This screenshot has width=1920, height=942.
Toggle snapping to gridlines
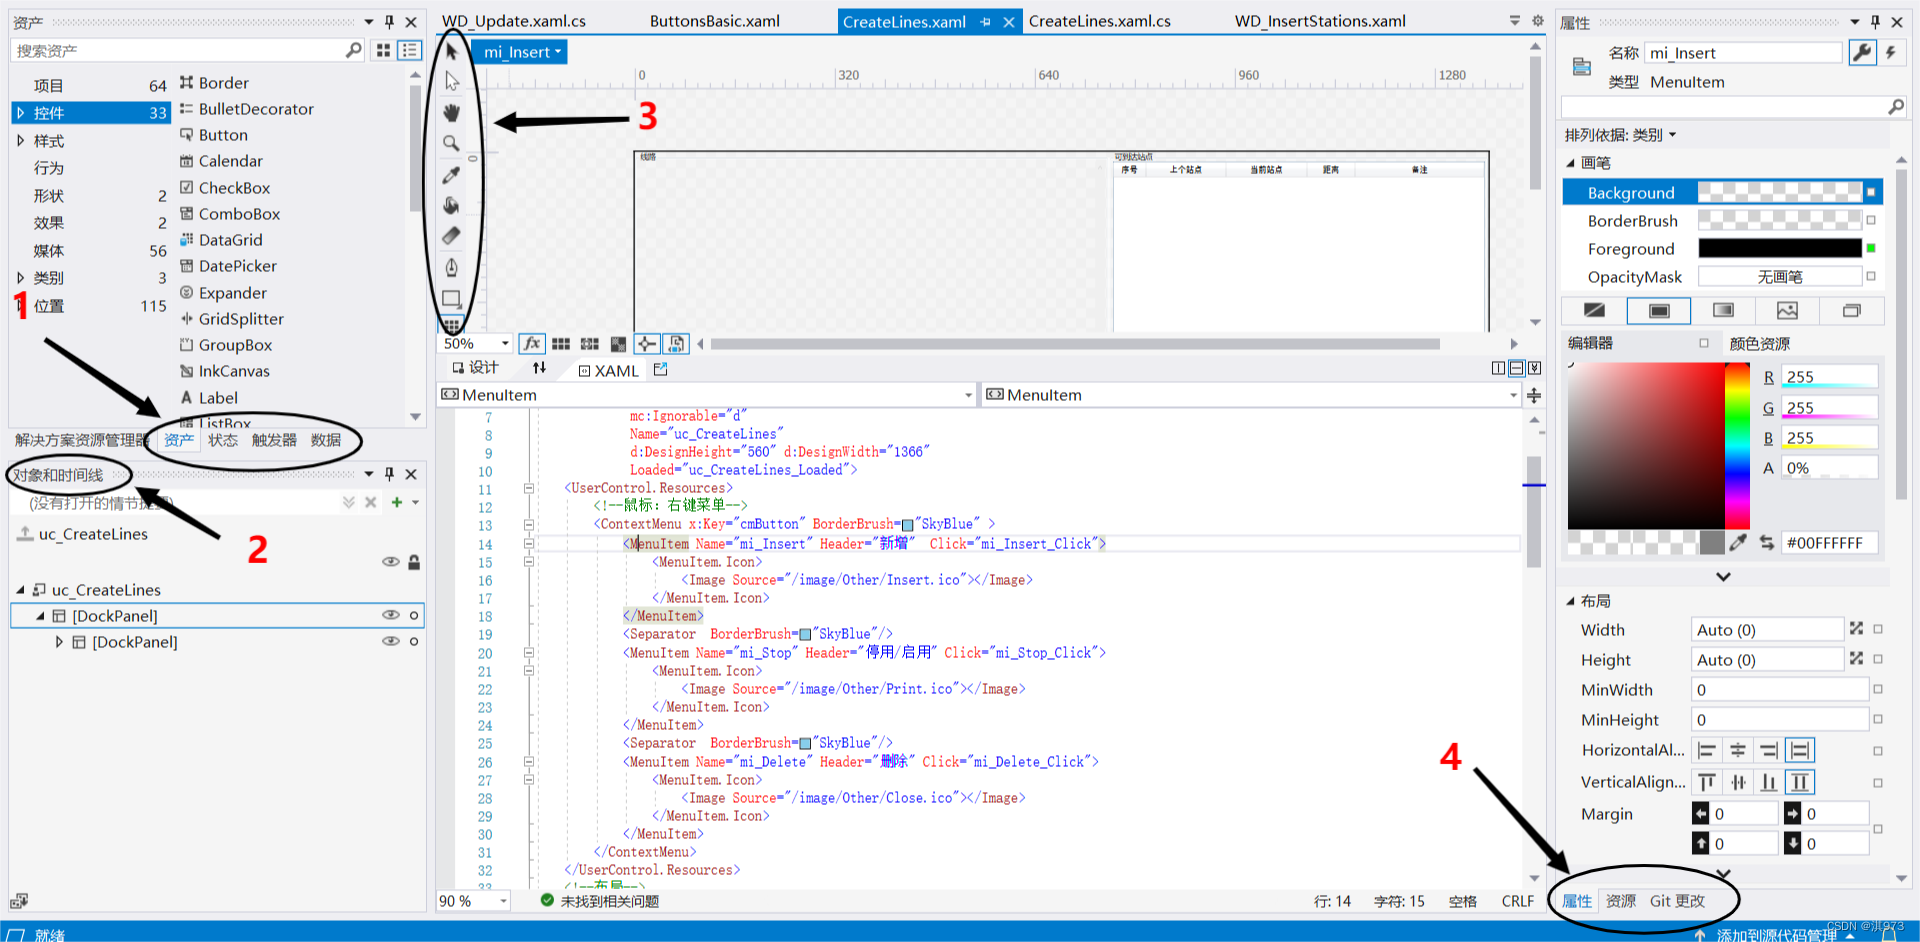(x=590, y=344)
